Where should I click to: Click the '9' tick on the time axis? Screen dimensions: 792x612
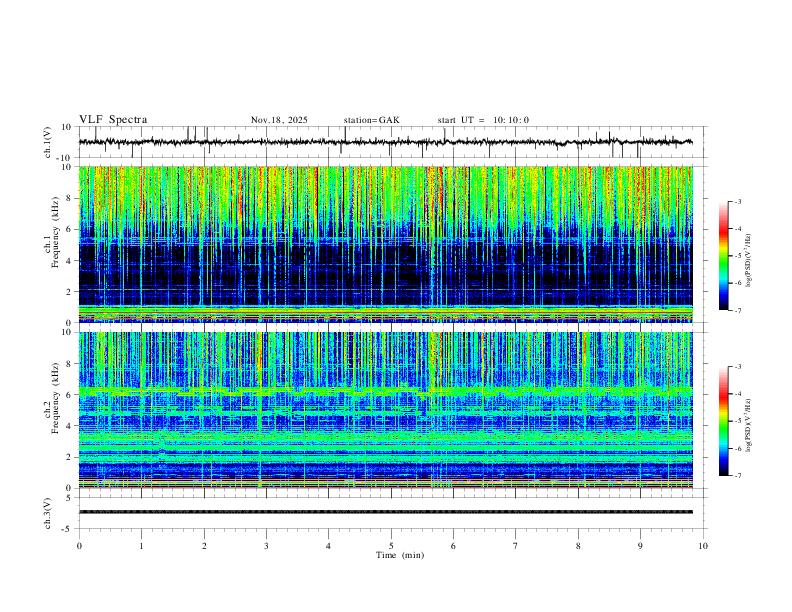640,546
